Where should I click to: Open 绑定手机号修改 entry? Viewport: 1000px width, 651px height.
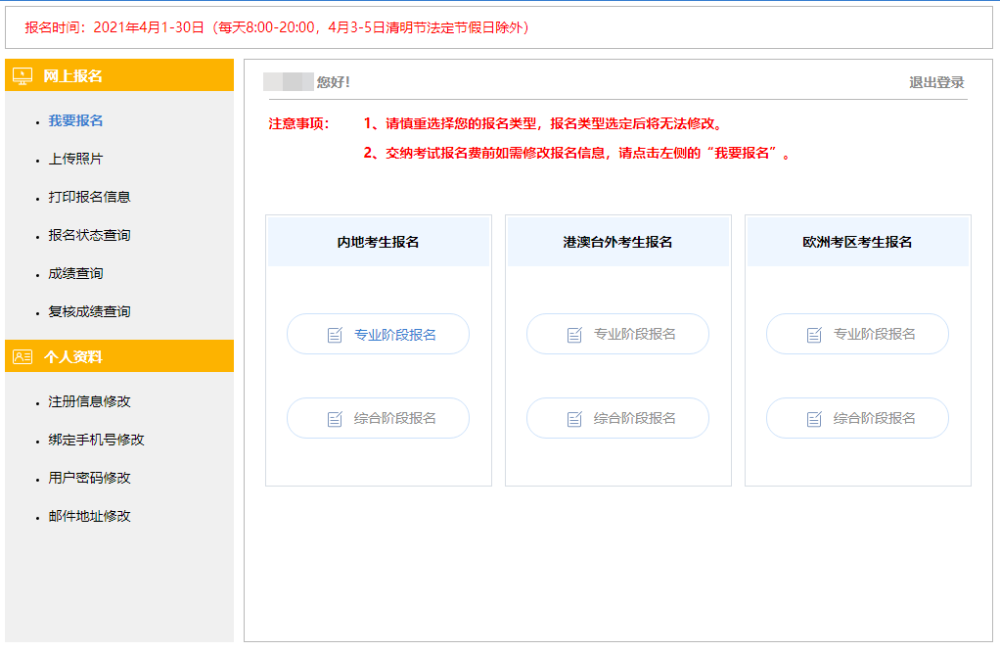[x=96, y=440]
